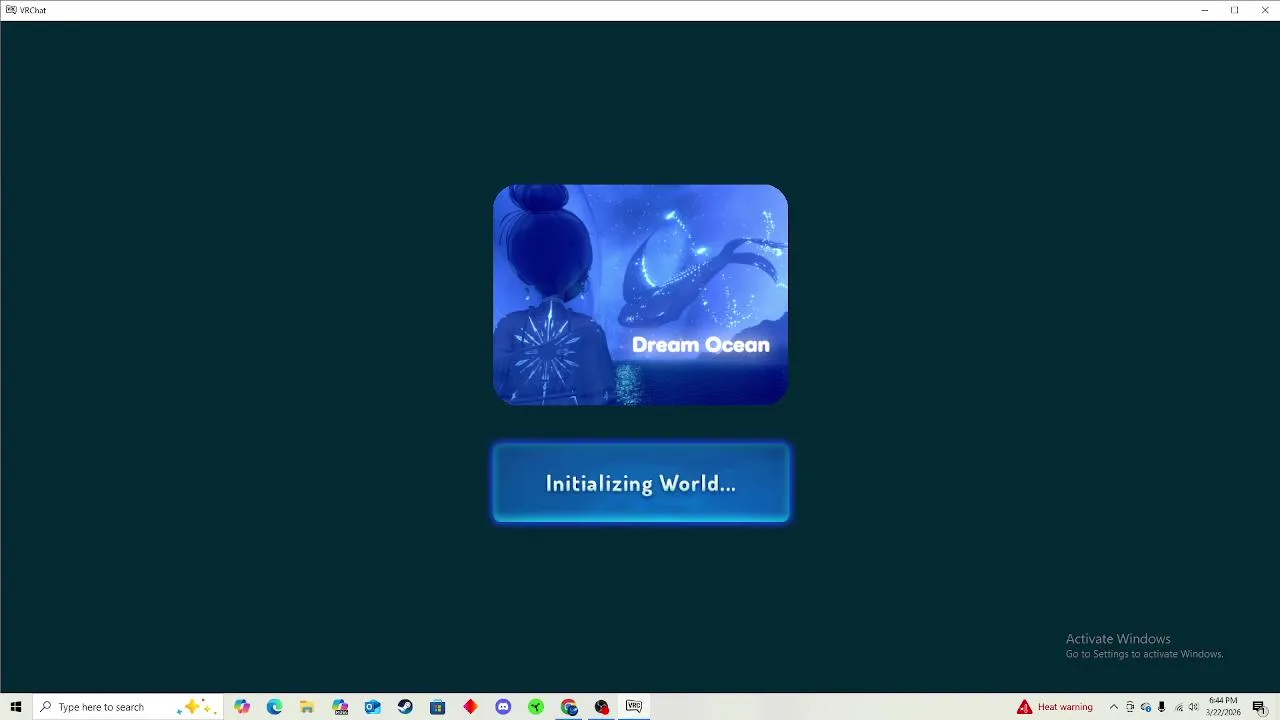Click the Meet Now tray icon
Viewport: 1280px width, 720px height.
(1130, 707)
